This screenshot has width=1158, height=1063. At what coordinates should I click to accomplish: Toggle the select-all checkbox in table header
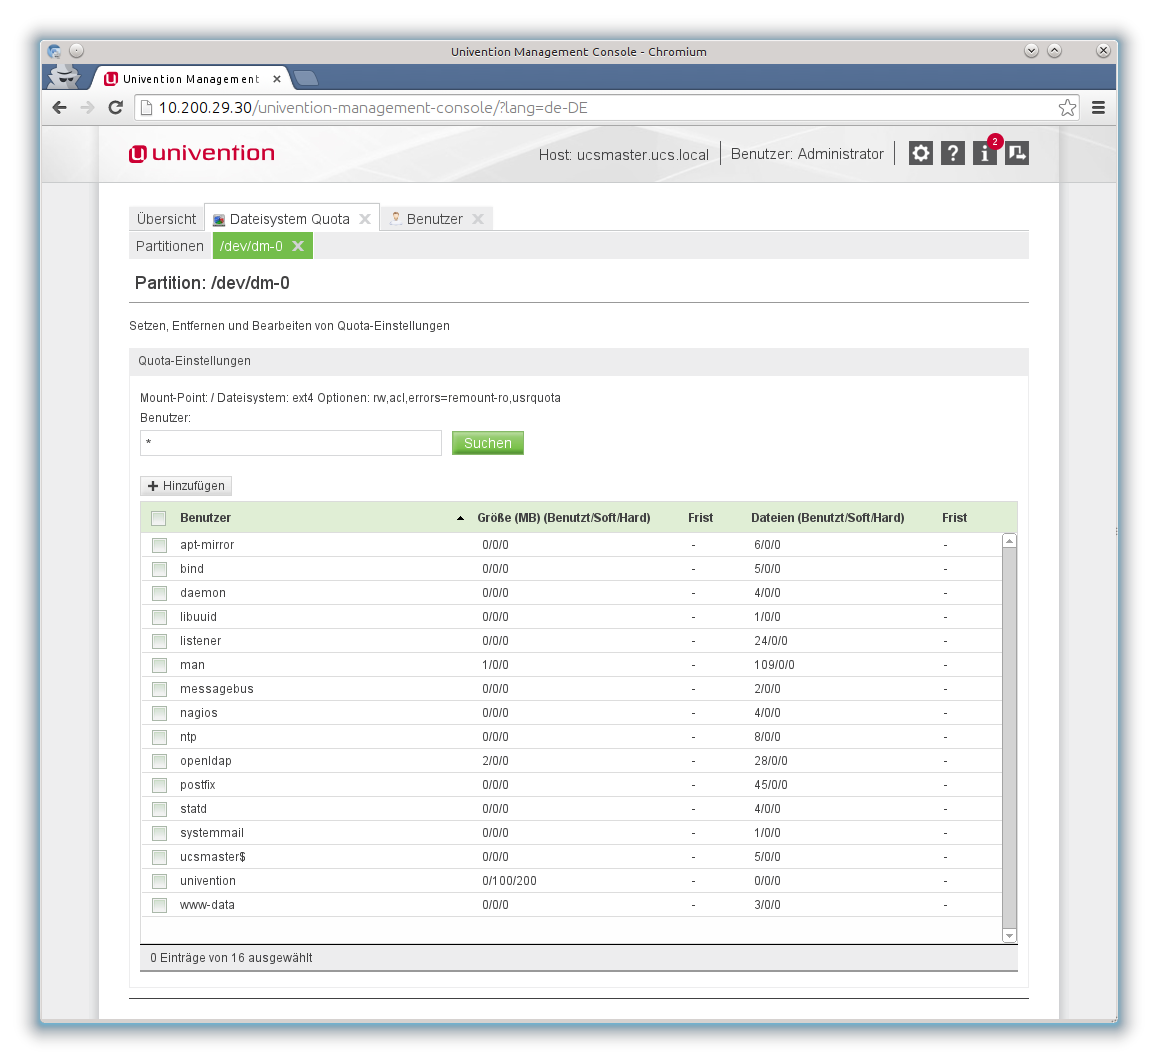point(158,518)
